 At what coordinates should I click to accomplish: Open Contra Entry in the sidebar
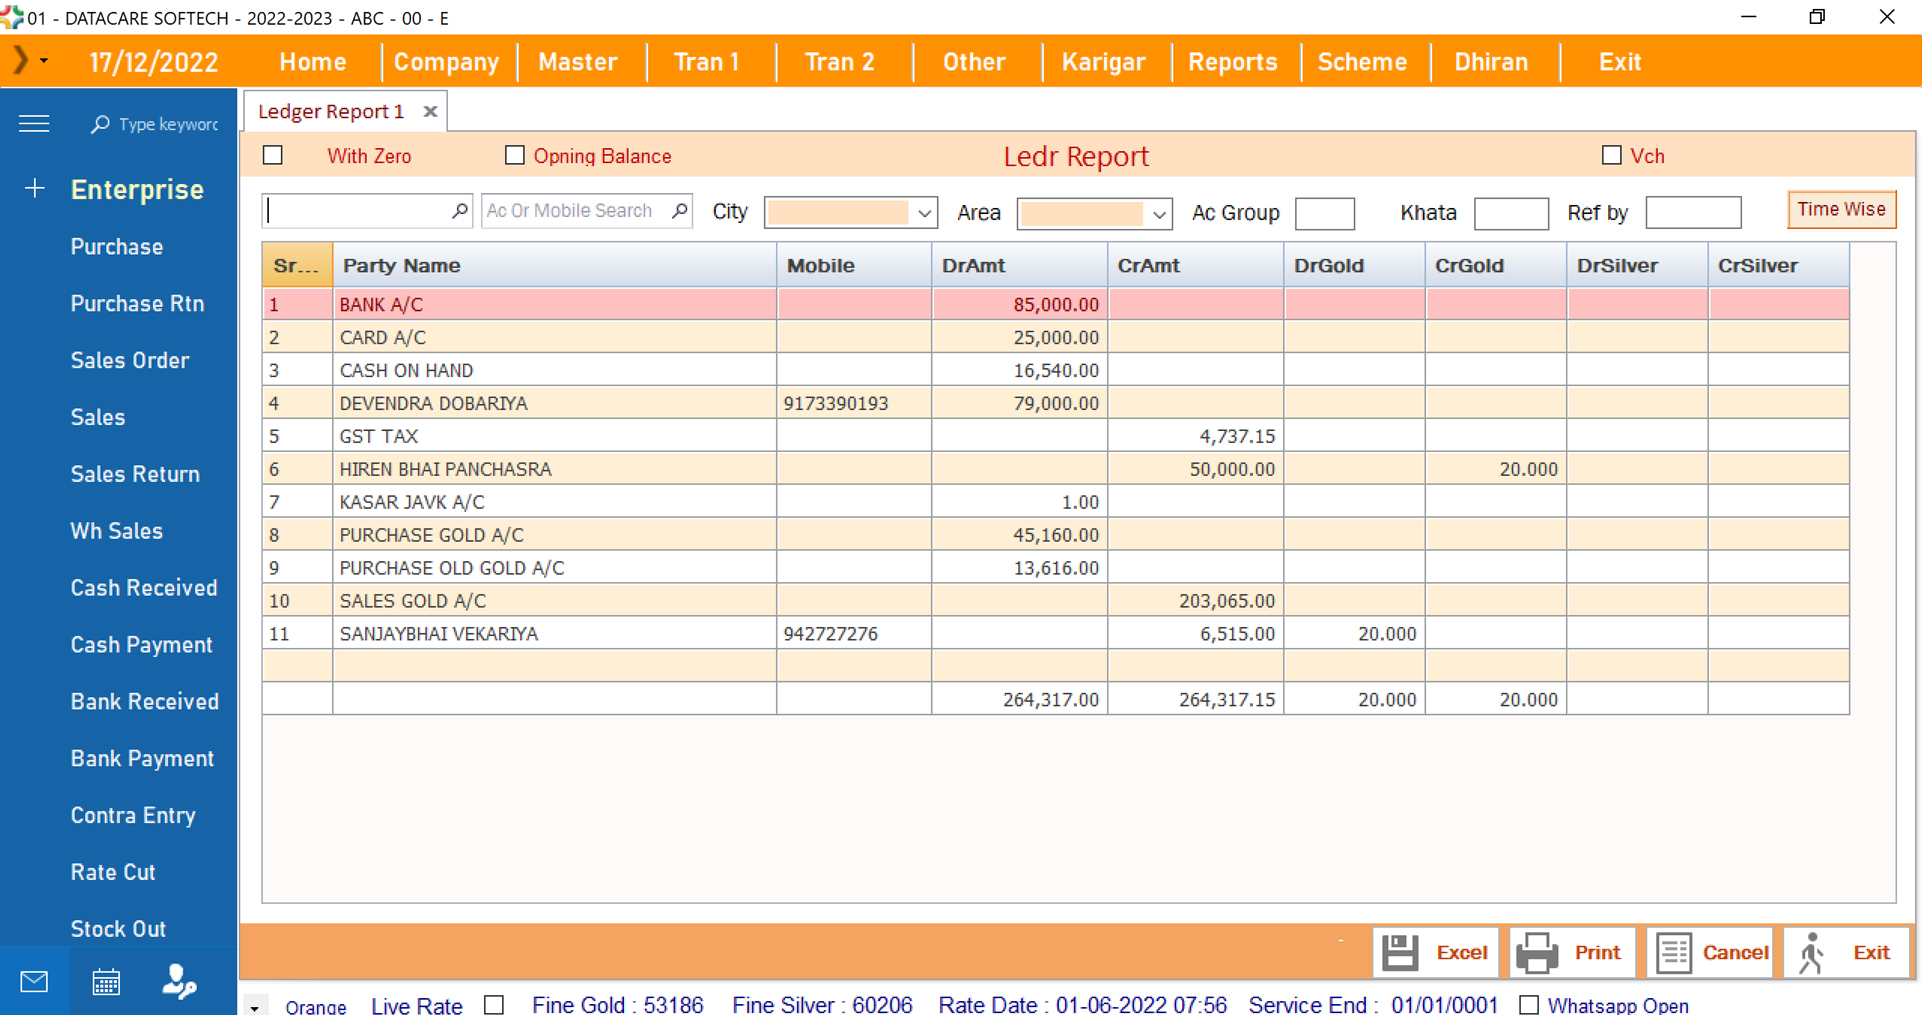(133, 816)
